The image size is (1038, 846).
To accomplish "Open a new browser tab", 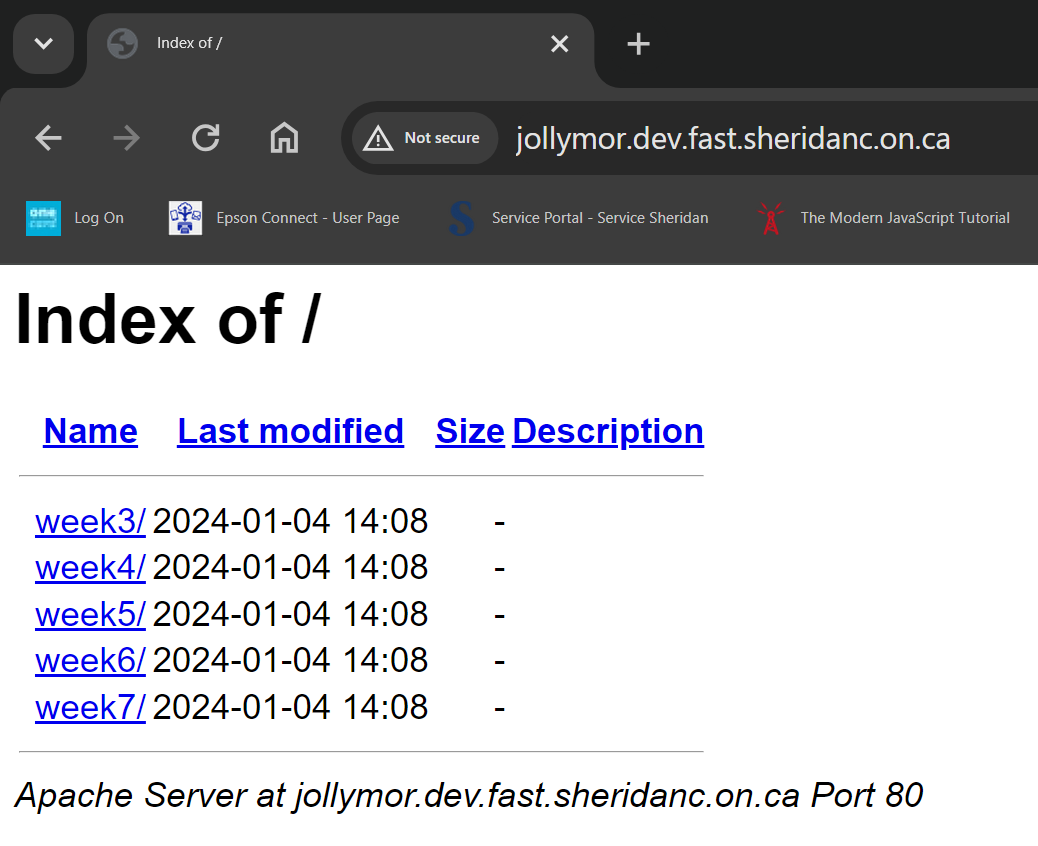I will pos(637,43).
